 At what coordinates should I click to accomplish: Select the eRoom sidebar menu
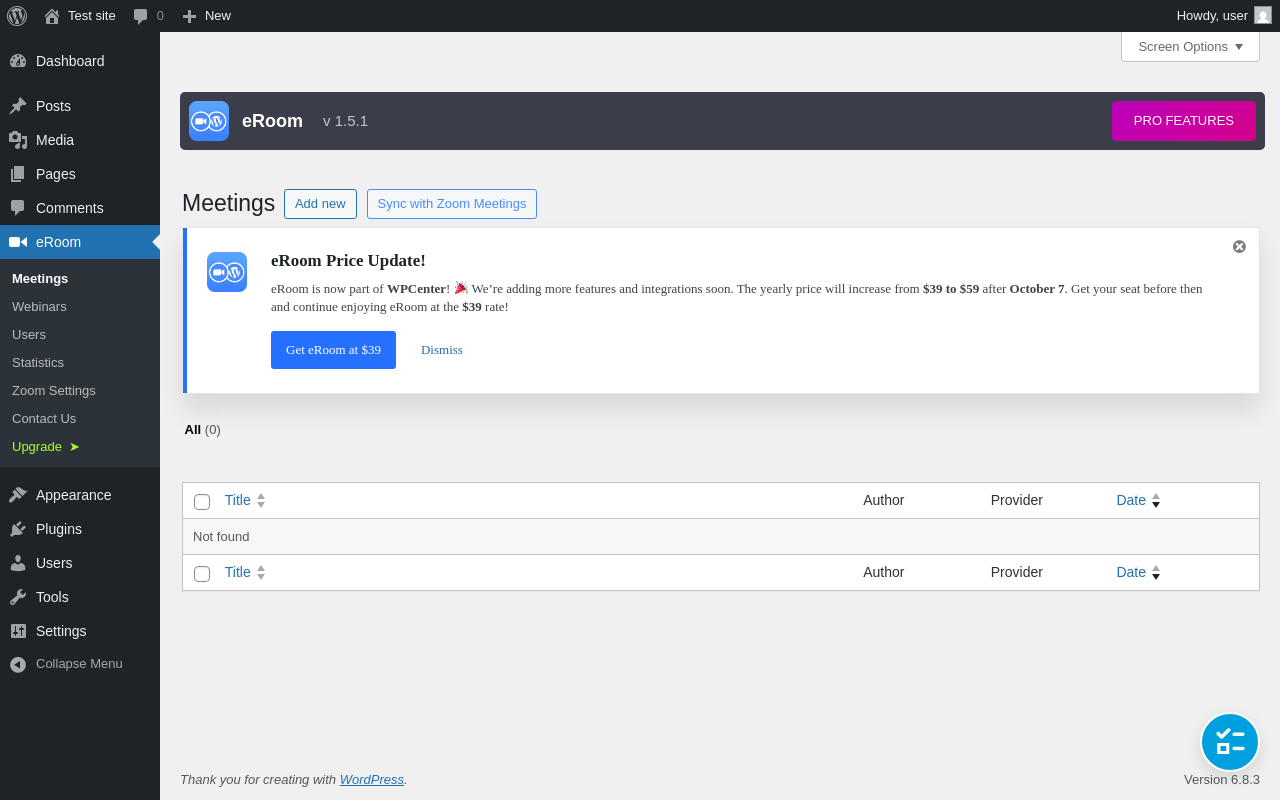pos(80,242)
